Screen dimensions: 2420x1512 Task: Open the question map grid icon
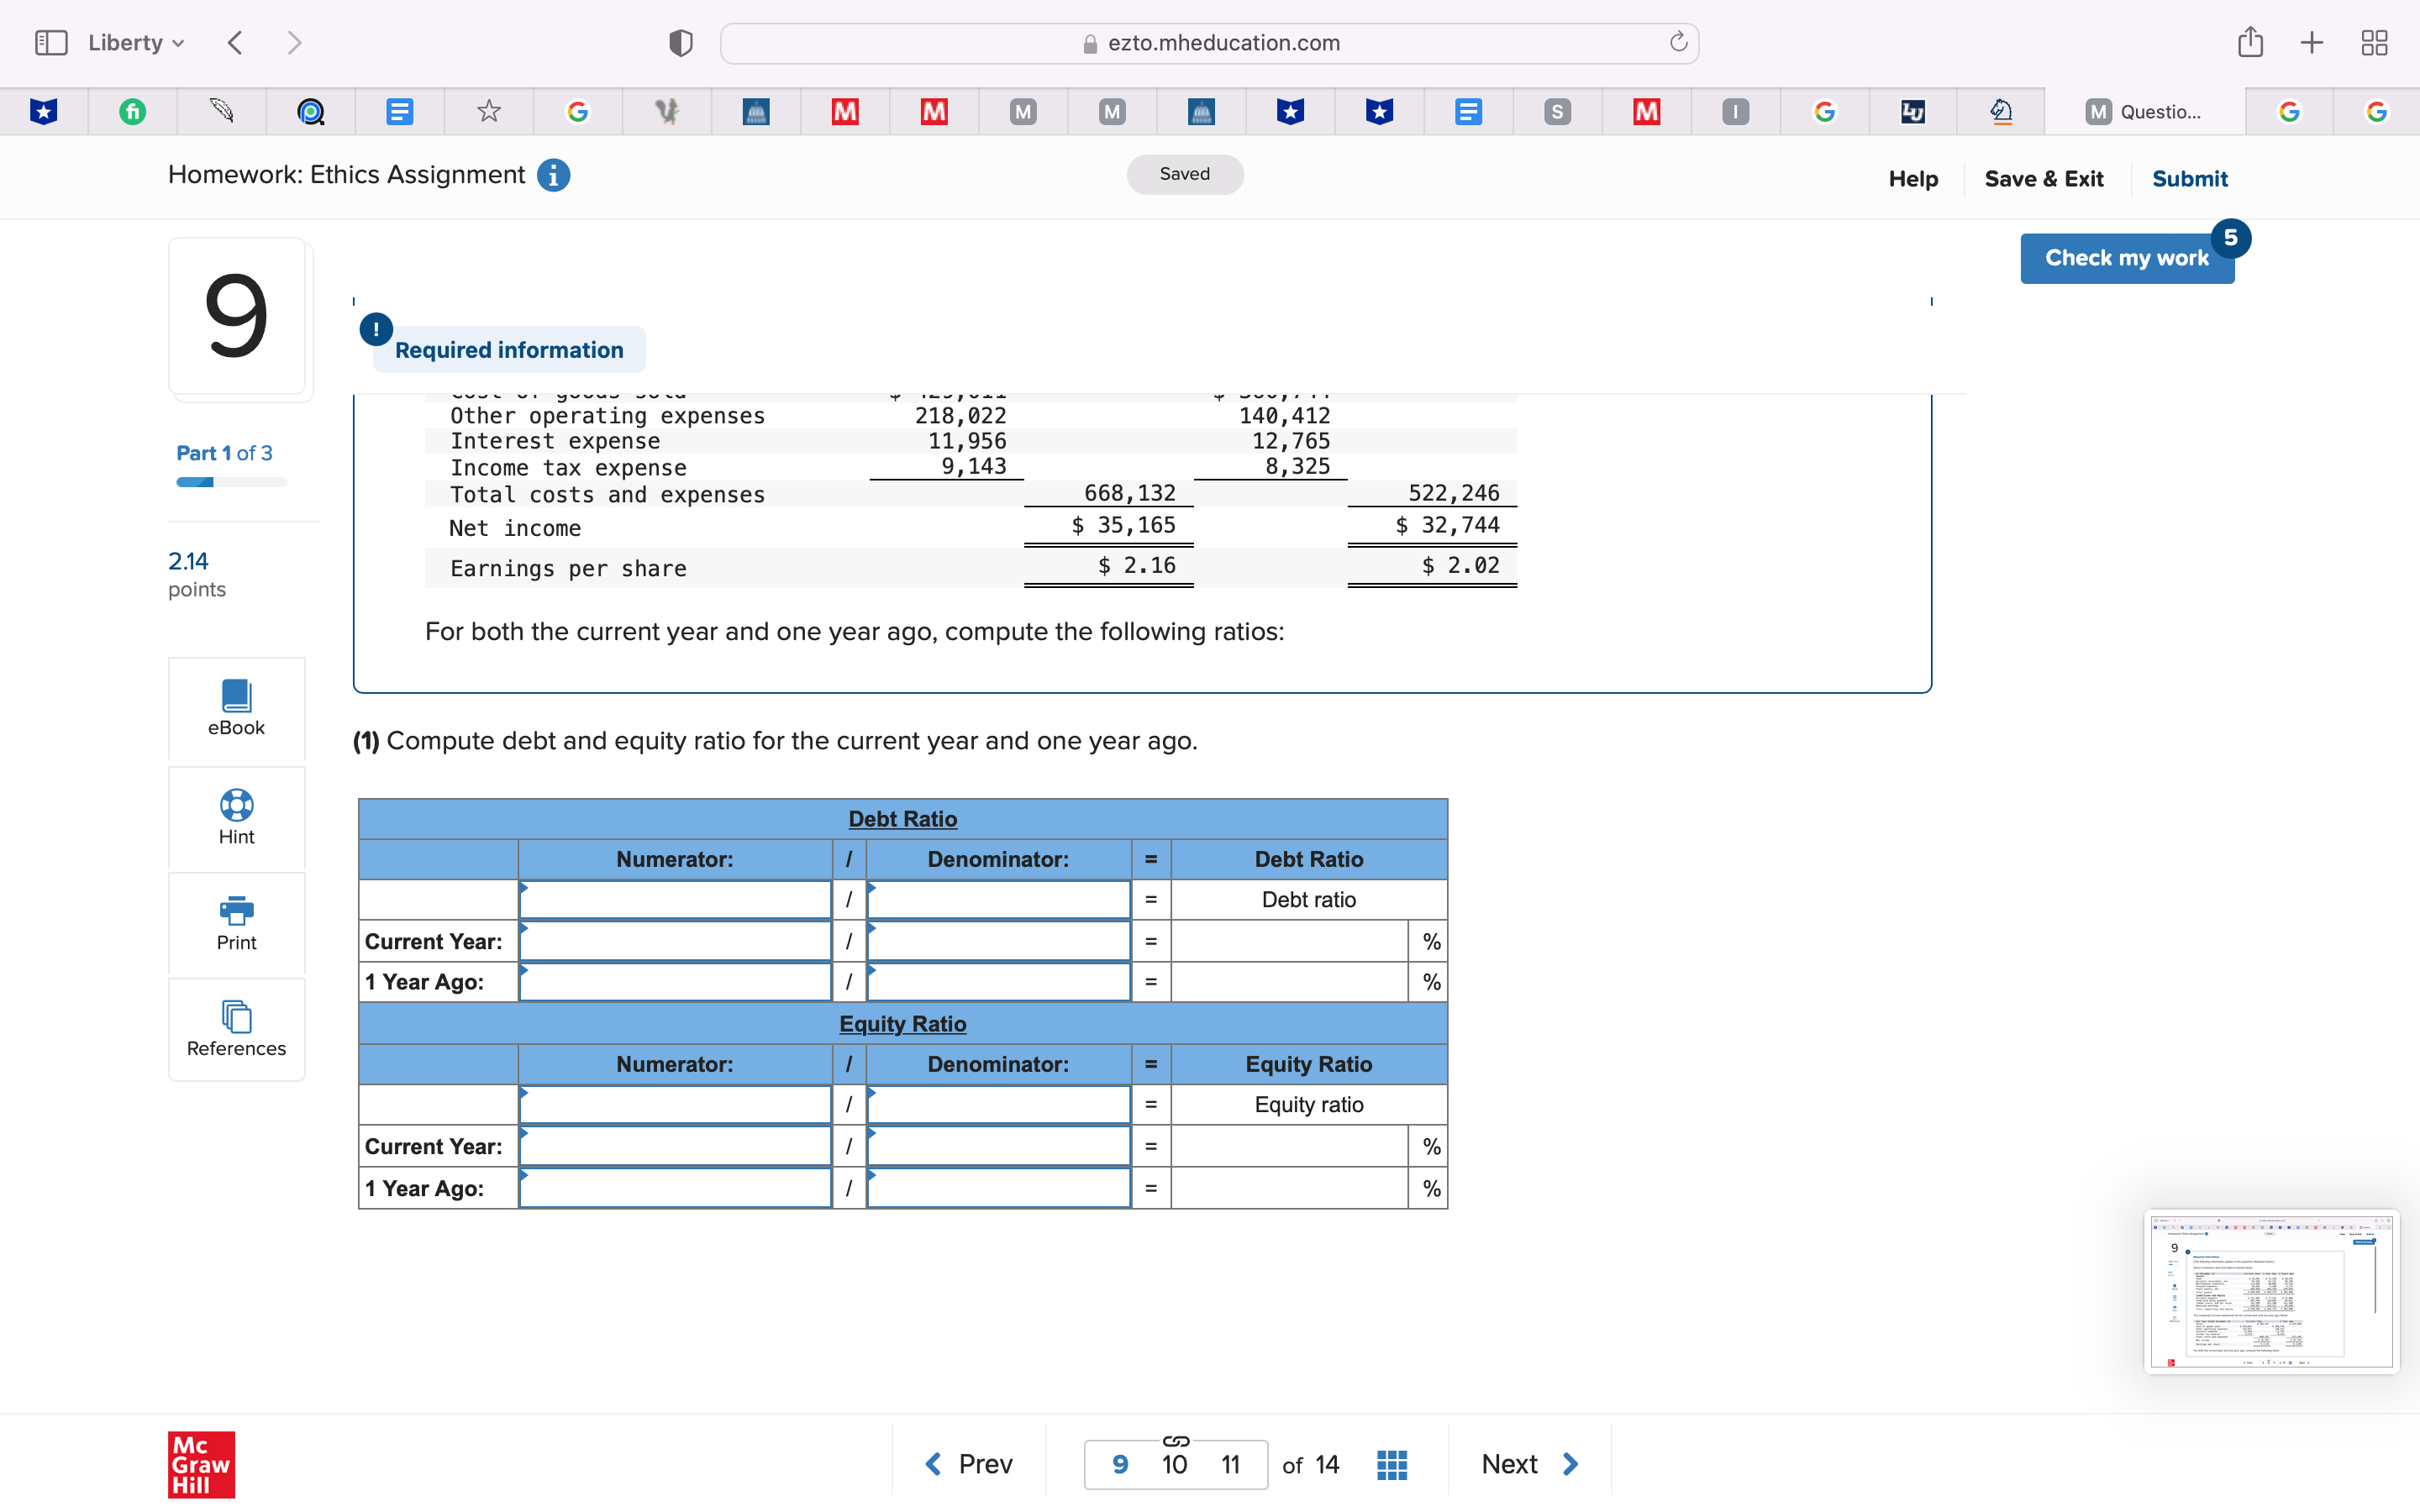coord(1391,1463)
